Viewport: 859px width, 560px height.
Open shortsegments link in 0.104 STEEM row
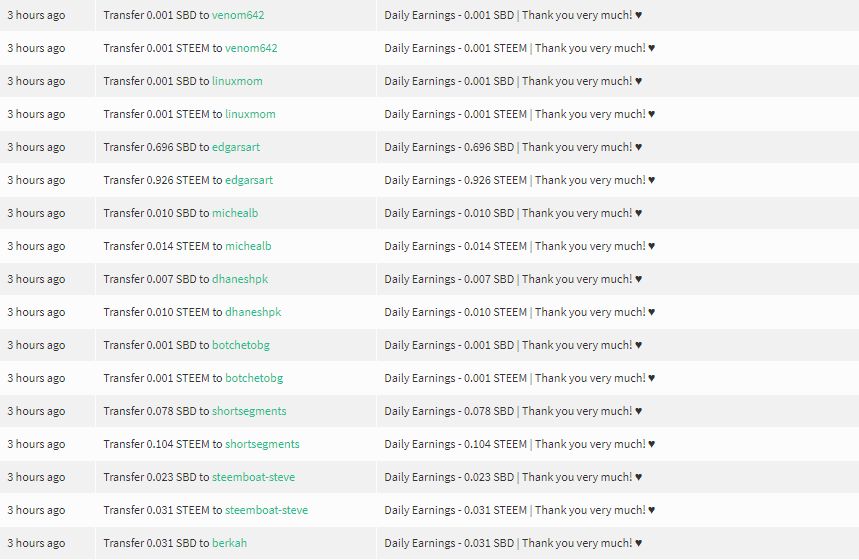262,444
